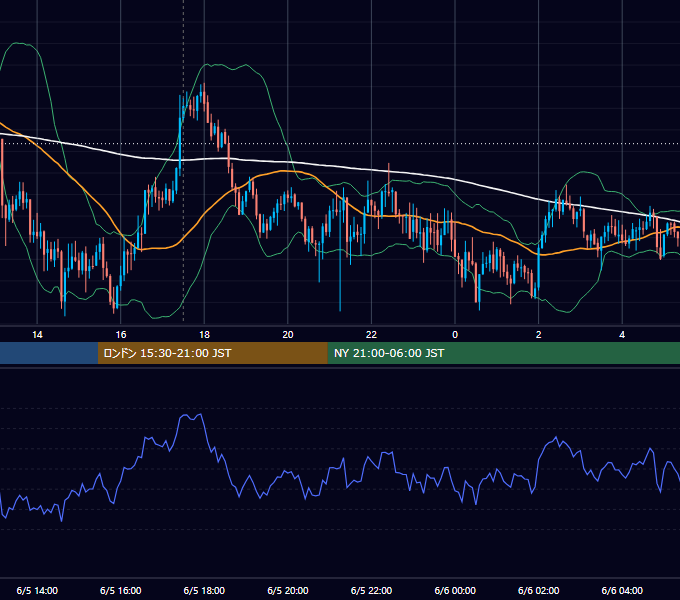Click the NY 21:00-06:00 JST session band
Viewport: 680px width, 600px height.
[503, 353]
